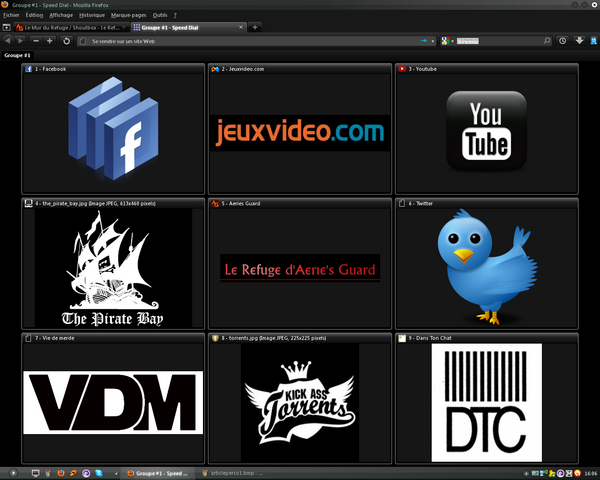Open the Historique menu
Screen dimensions: 600x480
click(x=92, y=15)
